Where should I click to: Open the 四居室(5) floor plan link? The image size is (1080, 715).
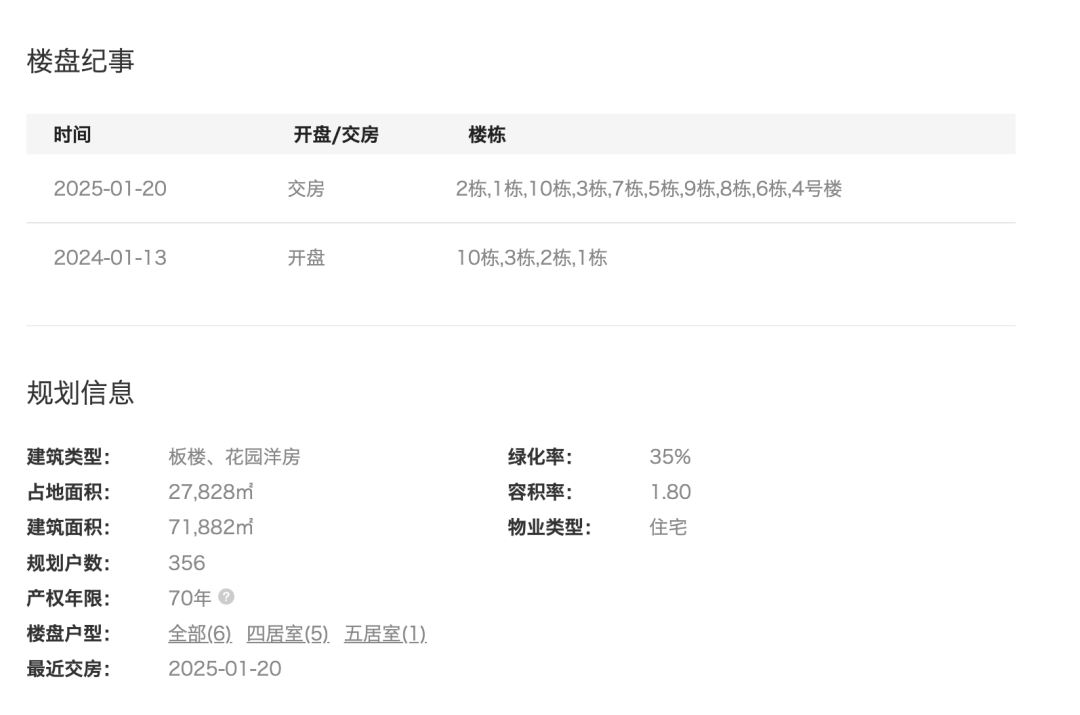tap(288, 634)
